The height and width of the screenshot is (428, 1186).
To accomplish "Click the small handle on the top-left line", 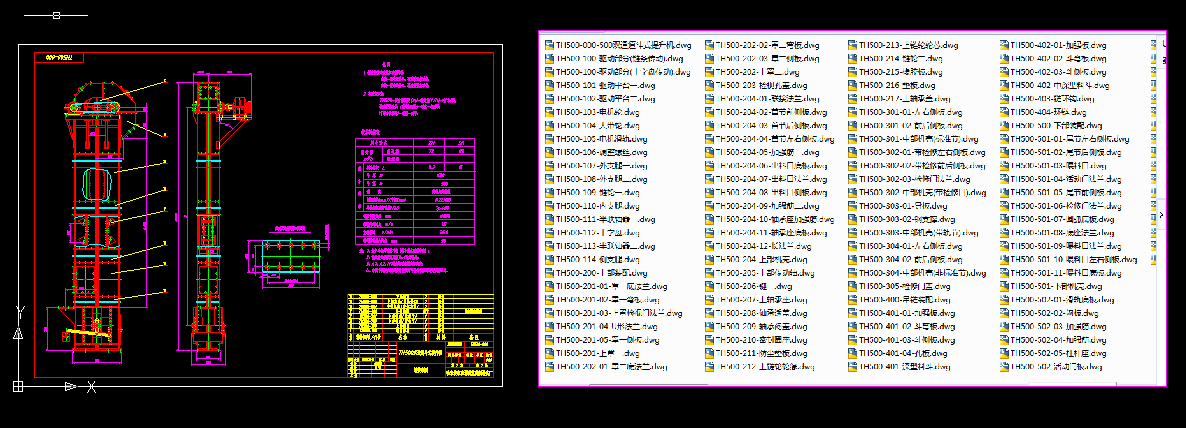I will point(56,15).
